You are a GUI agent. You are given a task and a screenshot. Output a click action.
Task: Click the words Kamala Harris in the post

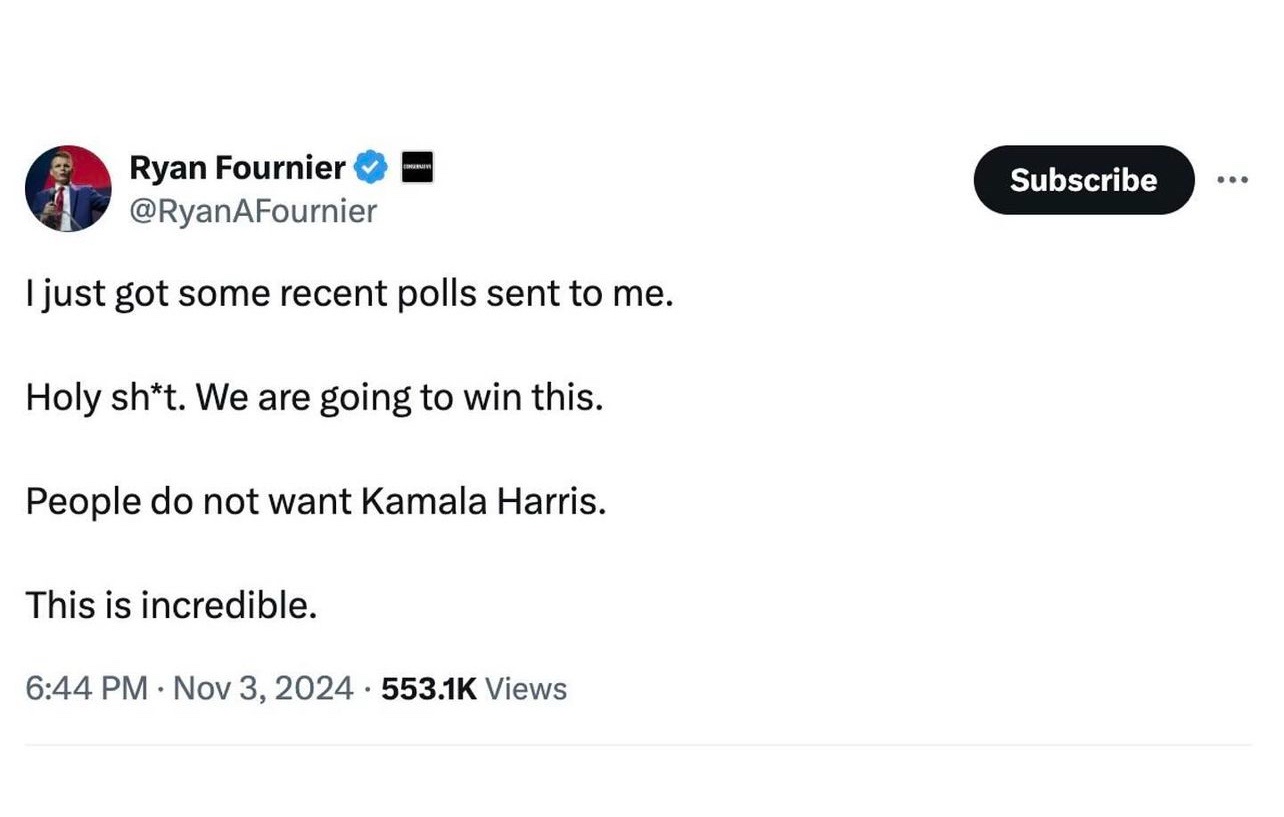click(x=483, y=501)
